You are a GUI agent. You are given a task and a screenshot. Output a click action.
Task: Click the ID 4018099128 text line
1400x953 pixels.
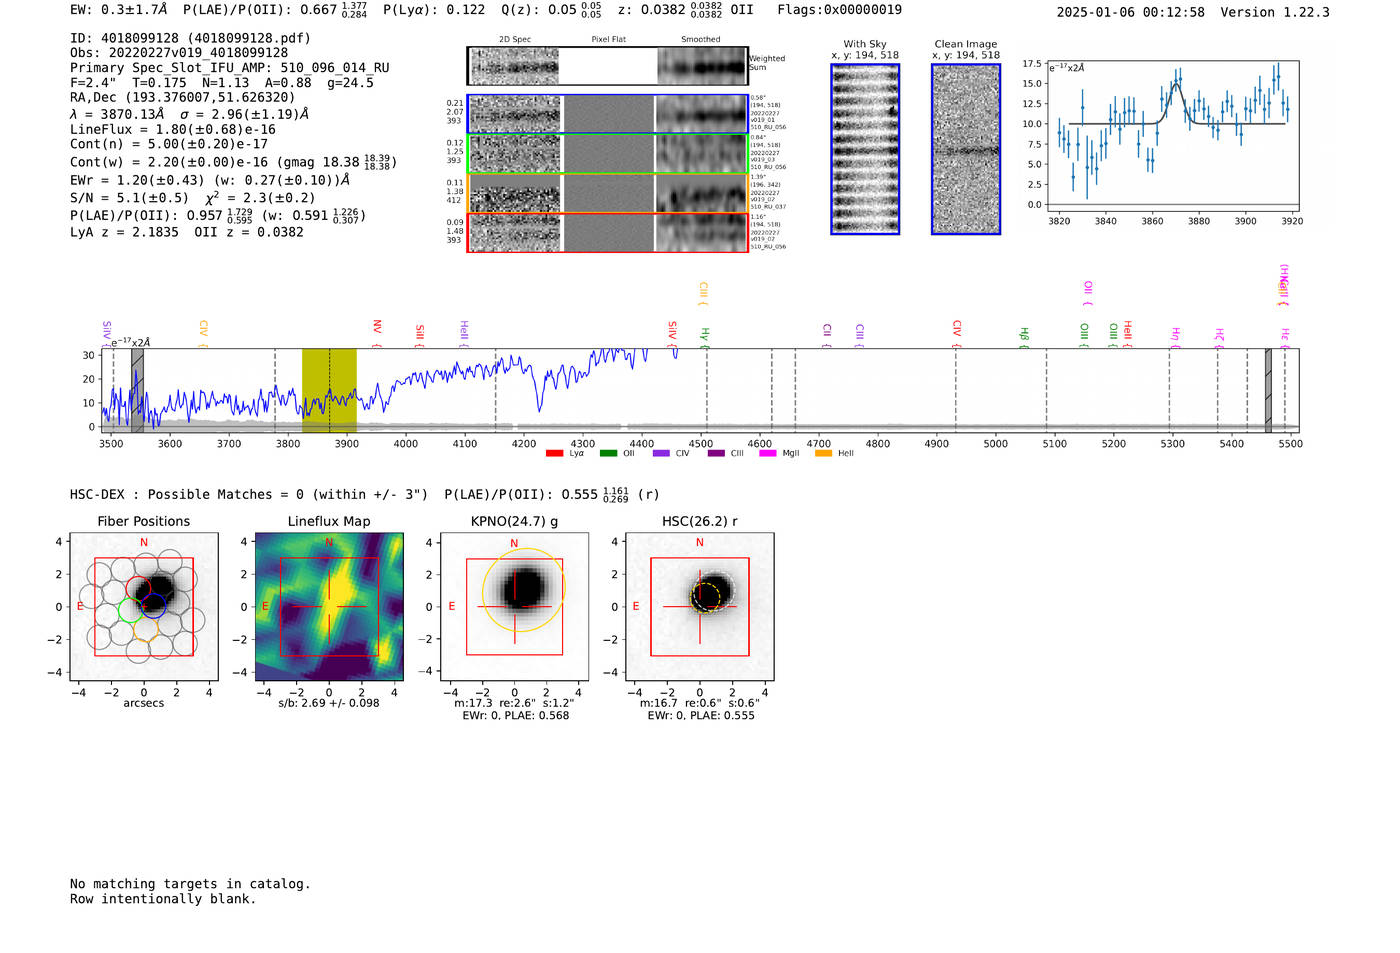click(190, 38)
